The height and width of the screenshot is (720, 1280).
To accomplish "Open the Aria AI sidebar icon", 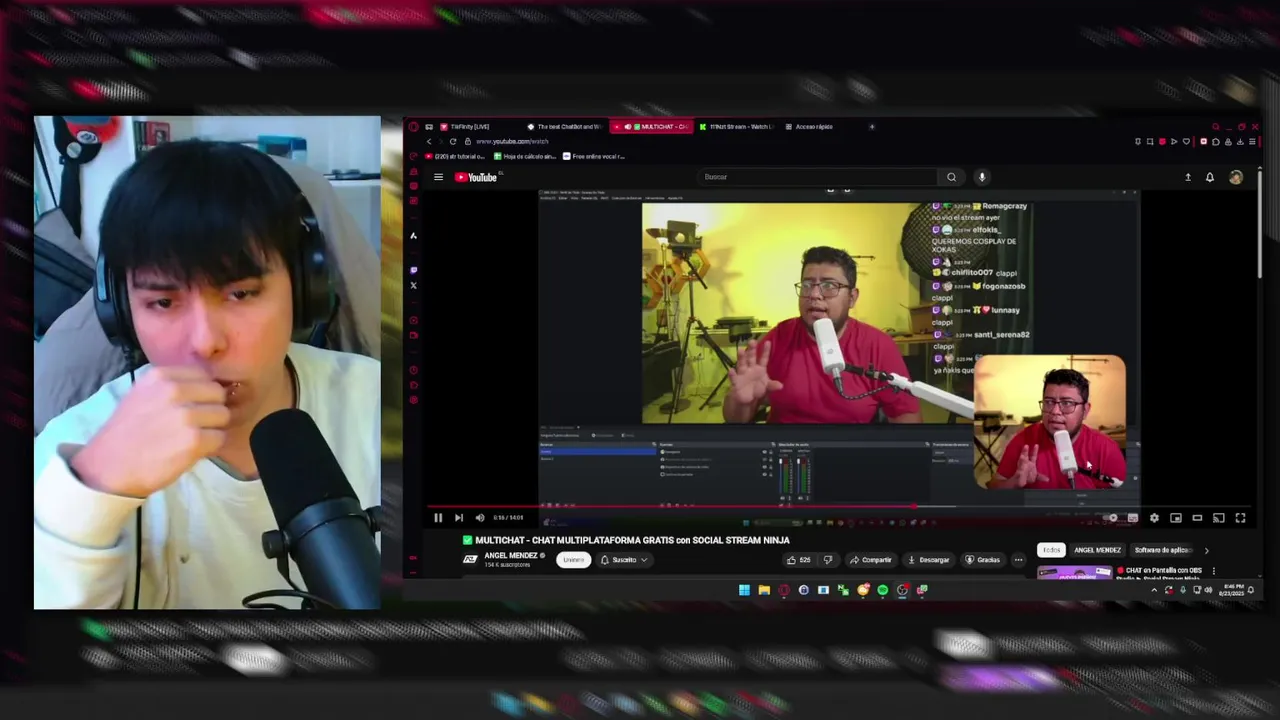I will click(x=413, y=236).
